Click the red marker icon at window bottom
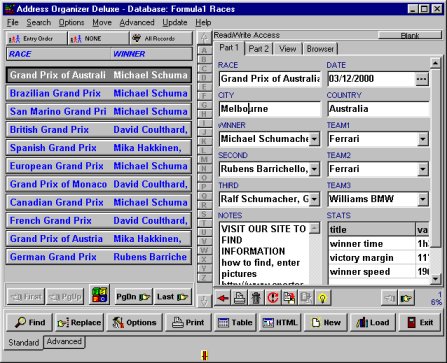 coord(205,355)
